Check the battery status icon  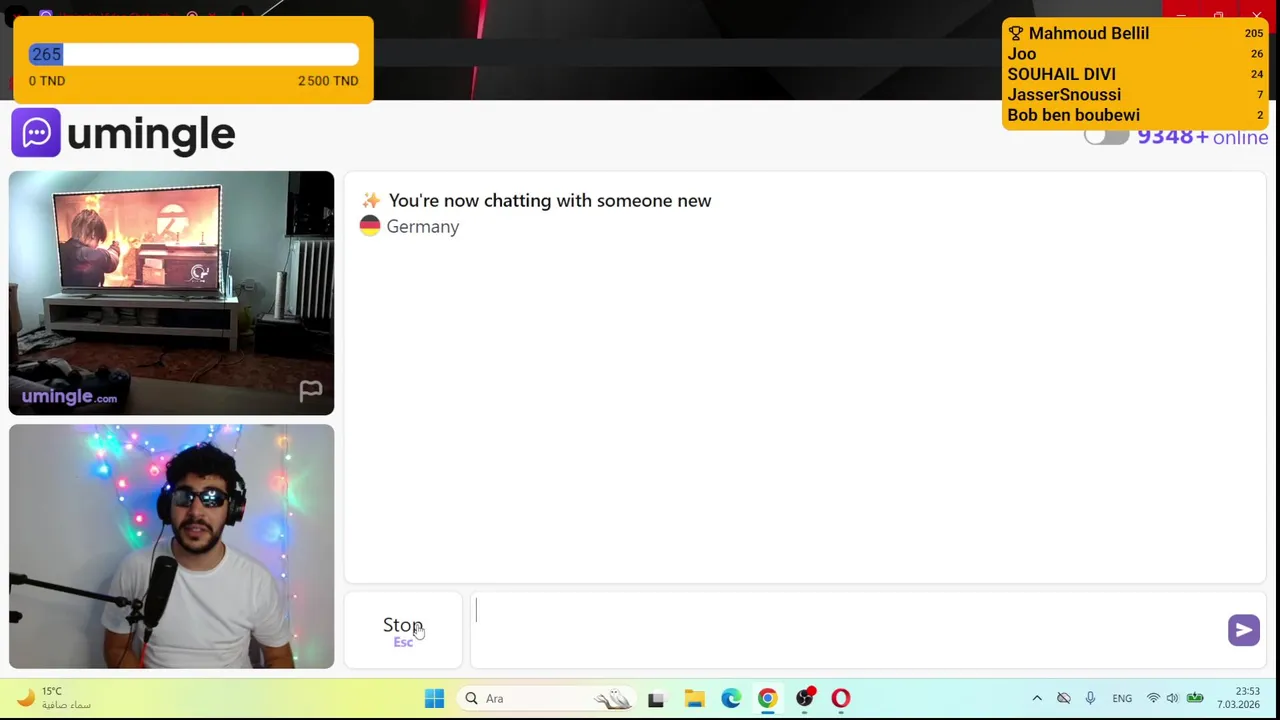click(1195, 698)
